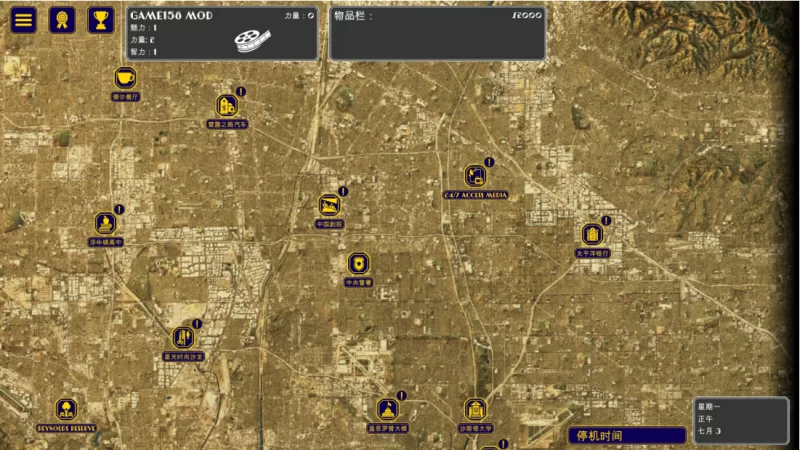Click the film reel icon in stats panel
800x450 pixels.
click(252, 40)
